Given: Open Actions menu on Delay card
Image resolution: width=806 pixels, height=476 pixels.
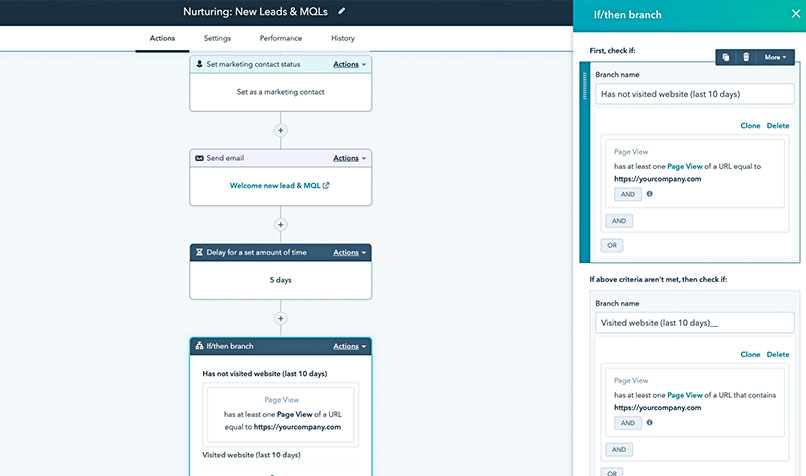Looking at the screenshot, I should pyautogui.click(x=350, y=252).
